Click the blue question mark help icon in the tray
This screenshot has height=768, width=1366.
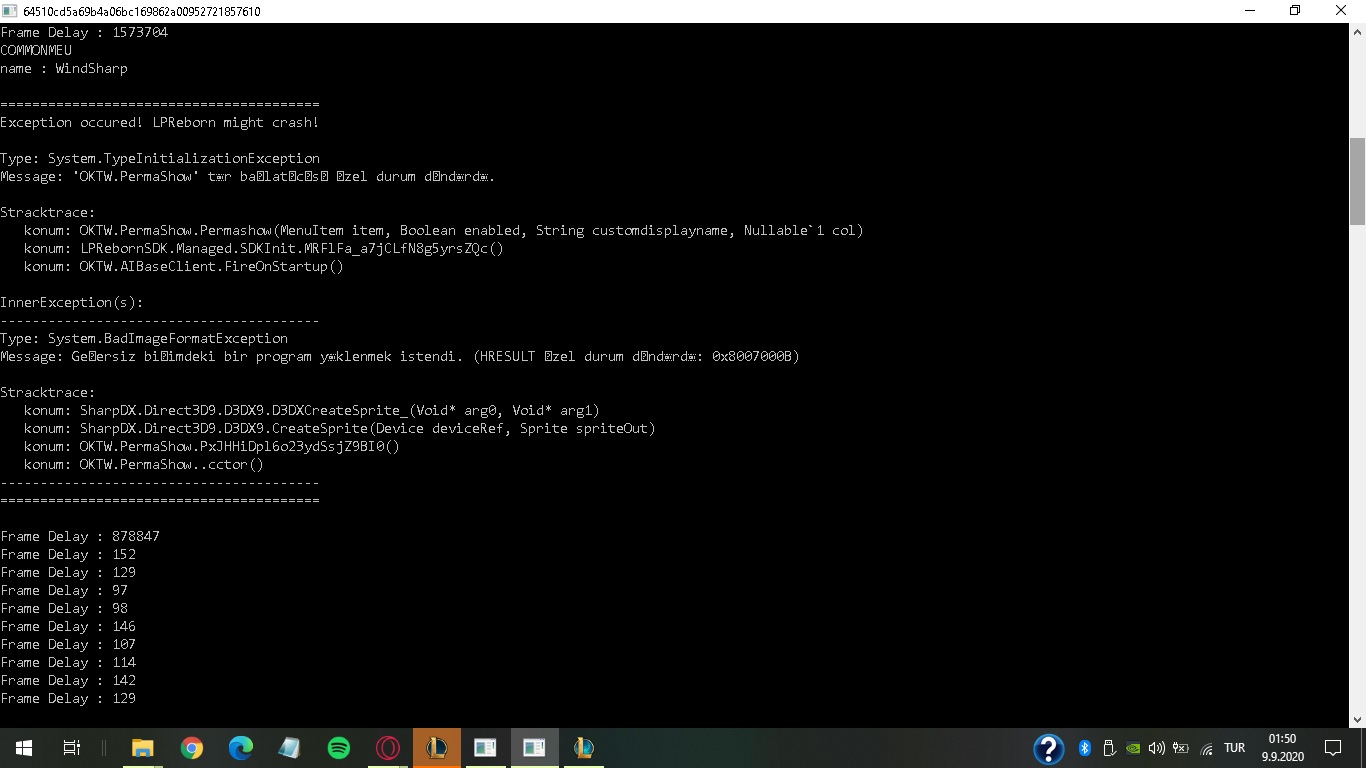pyautogui.click(x=1048, y=748)
